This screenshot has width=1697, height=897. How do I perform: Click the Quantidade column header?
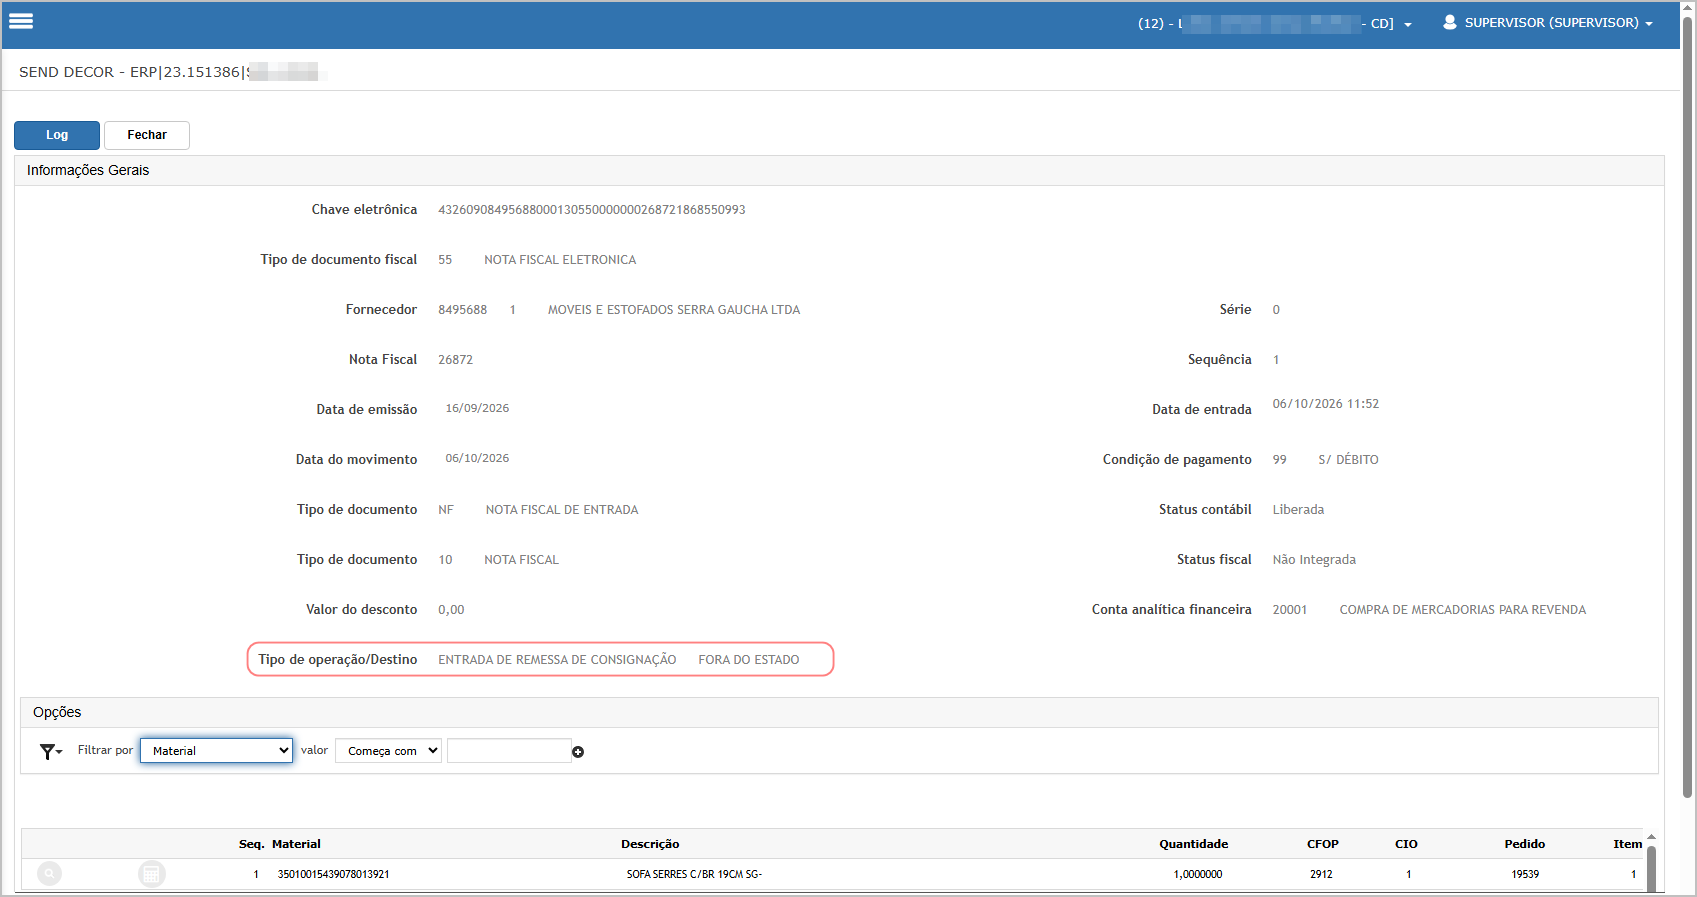click(1193, 844)
